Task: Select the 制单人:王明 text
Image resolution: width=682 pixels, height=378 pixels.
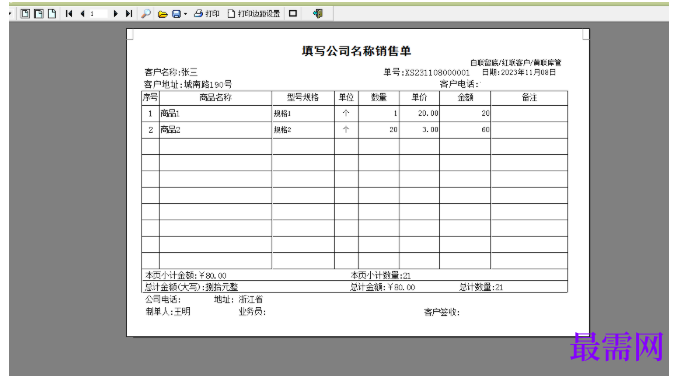Action: [x=168, y=311]
